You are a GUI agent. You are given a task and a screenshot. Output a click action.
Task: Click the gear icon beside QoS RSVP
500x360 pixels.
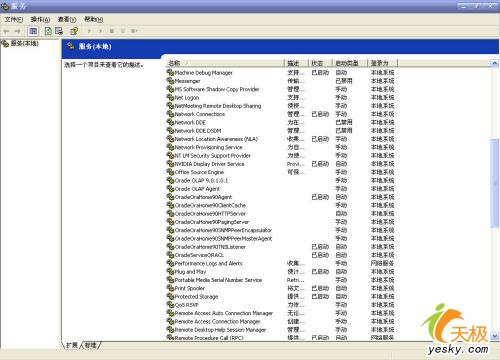coord(170,305)
